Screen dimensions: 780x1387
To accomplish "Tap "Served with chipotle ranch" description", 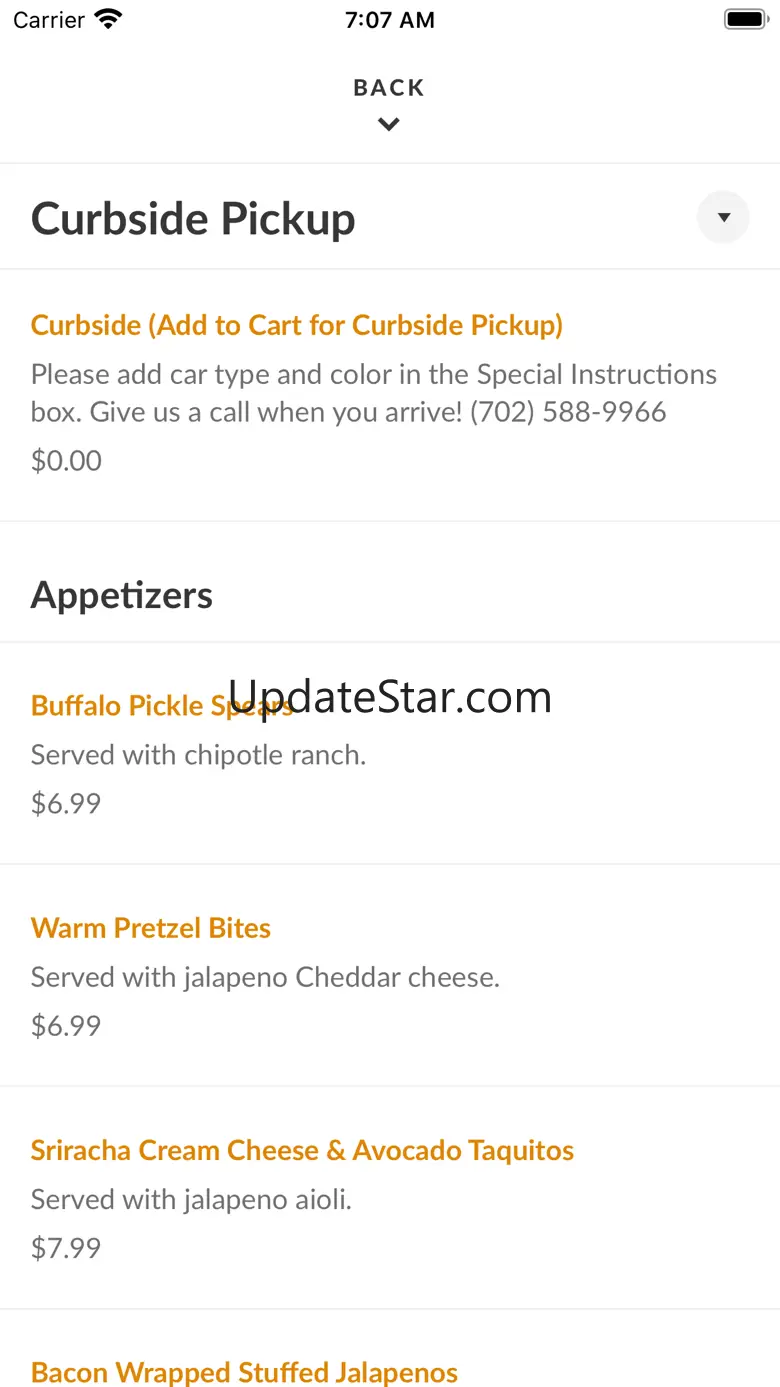I will tap(198, 755).
